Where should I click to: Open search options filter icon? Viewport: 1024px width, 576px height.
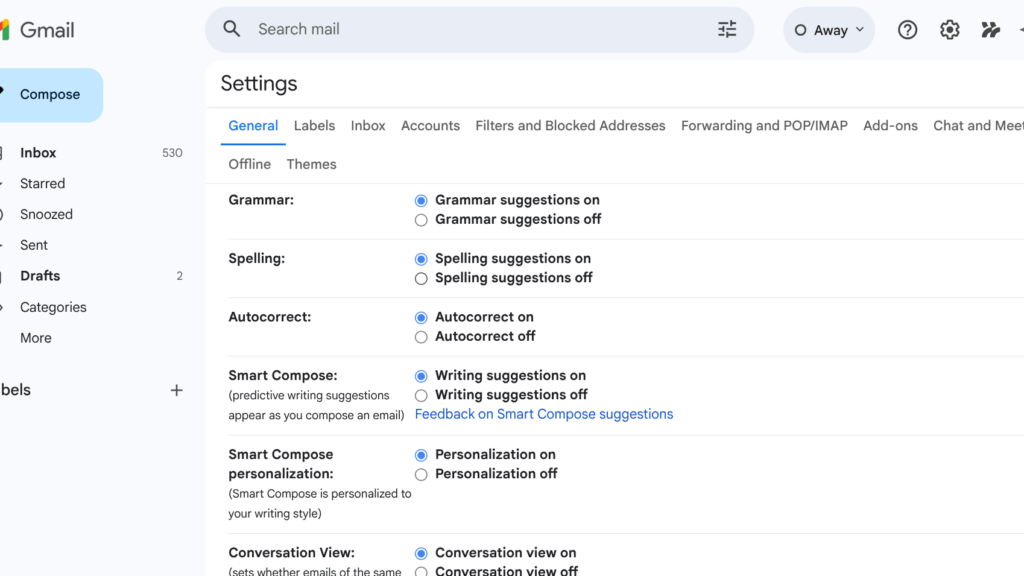tap(727, 29)
